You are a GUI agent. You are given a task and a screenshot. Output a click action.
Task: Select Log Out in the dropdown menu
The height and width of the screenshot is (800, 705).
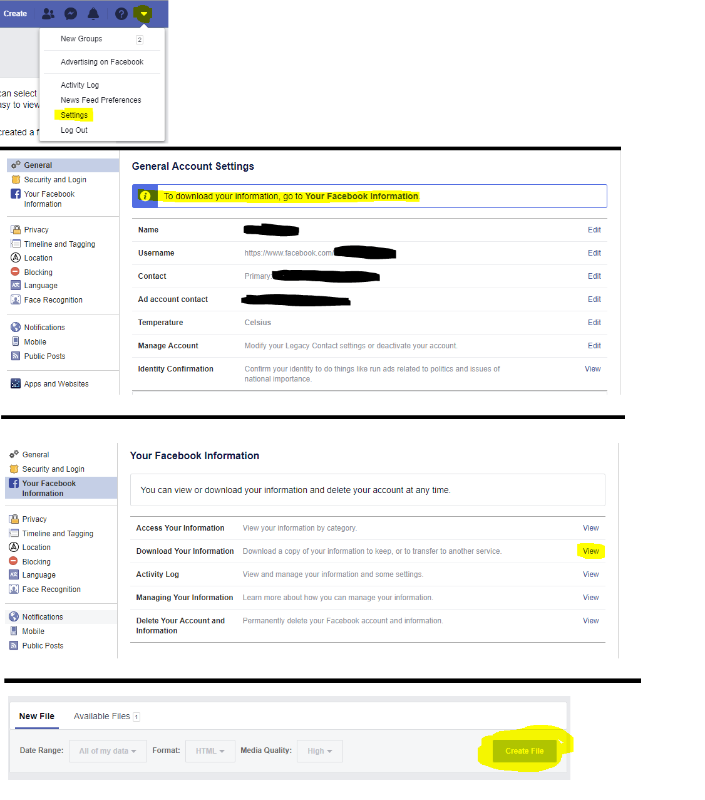[74, 130]
